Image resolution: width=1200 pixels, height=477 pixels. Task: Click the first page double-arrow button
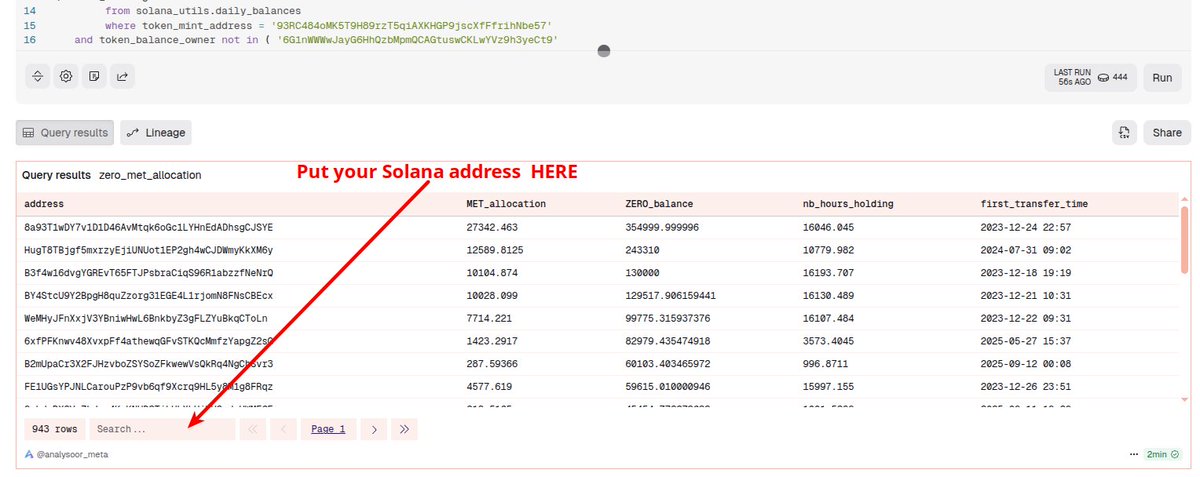pos(253,429)
